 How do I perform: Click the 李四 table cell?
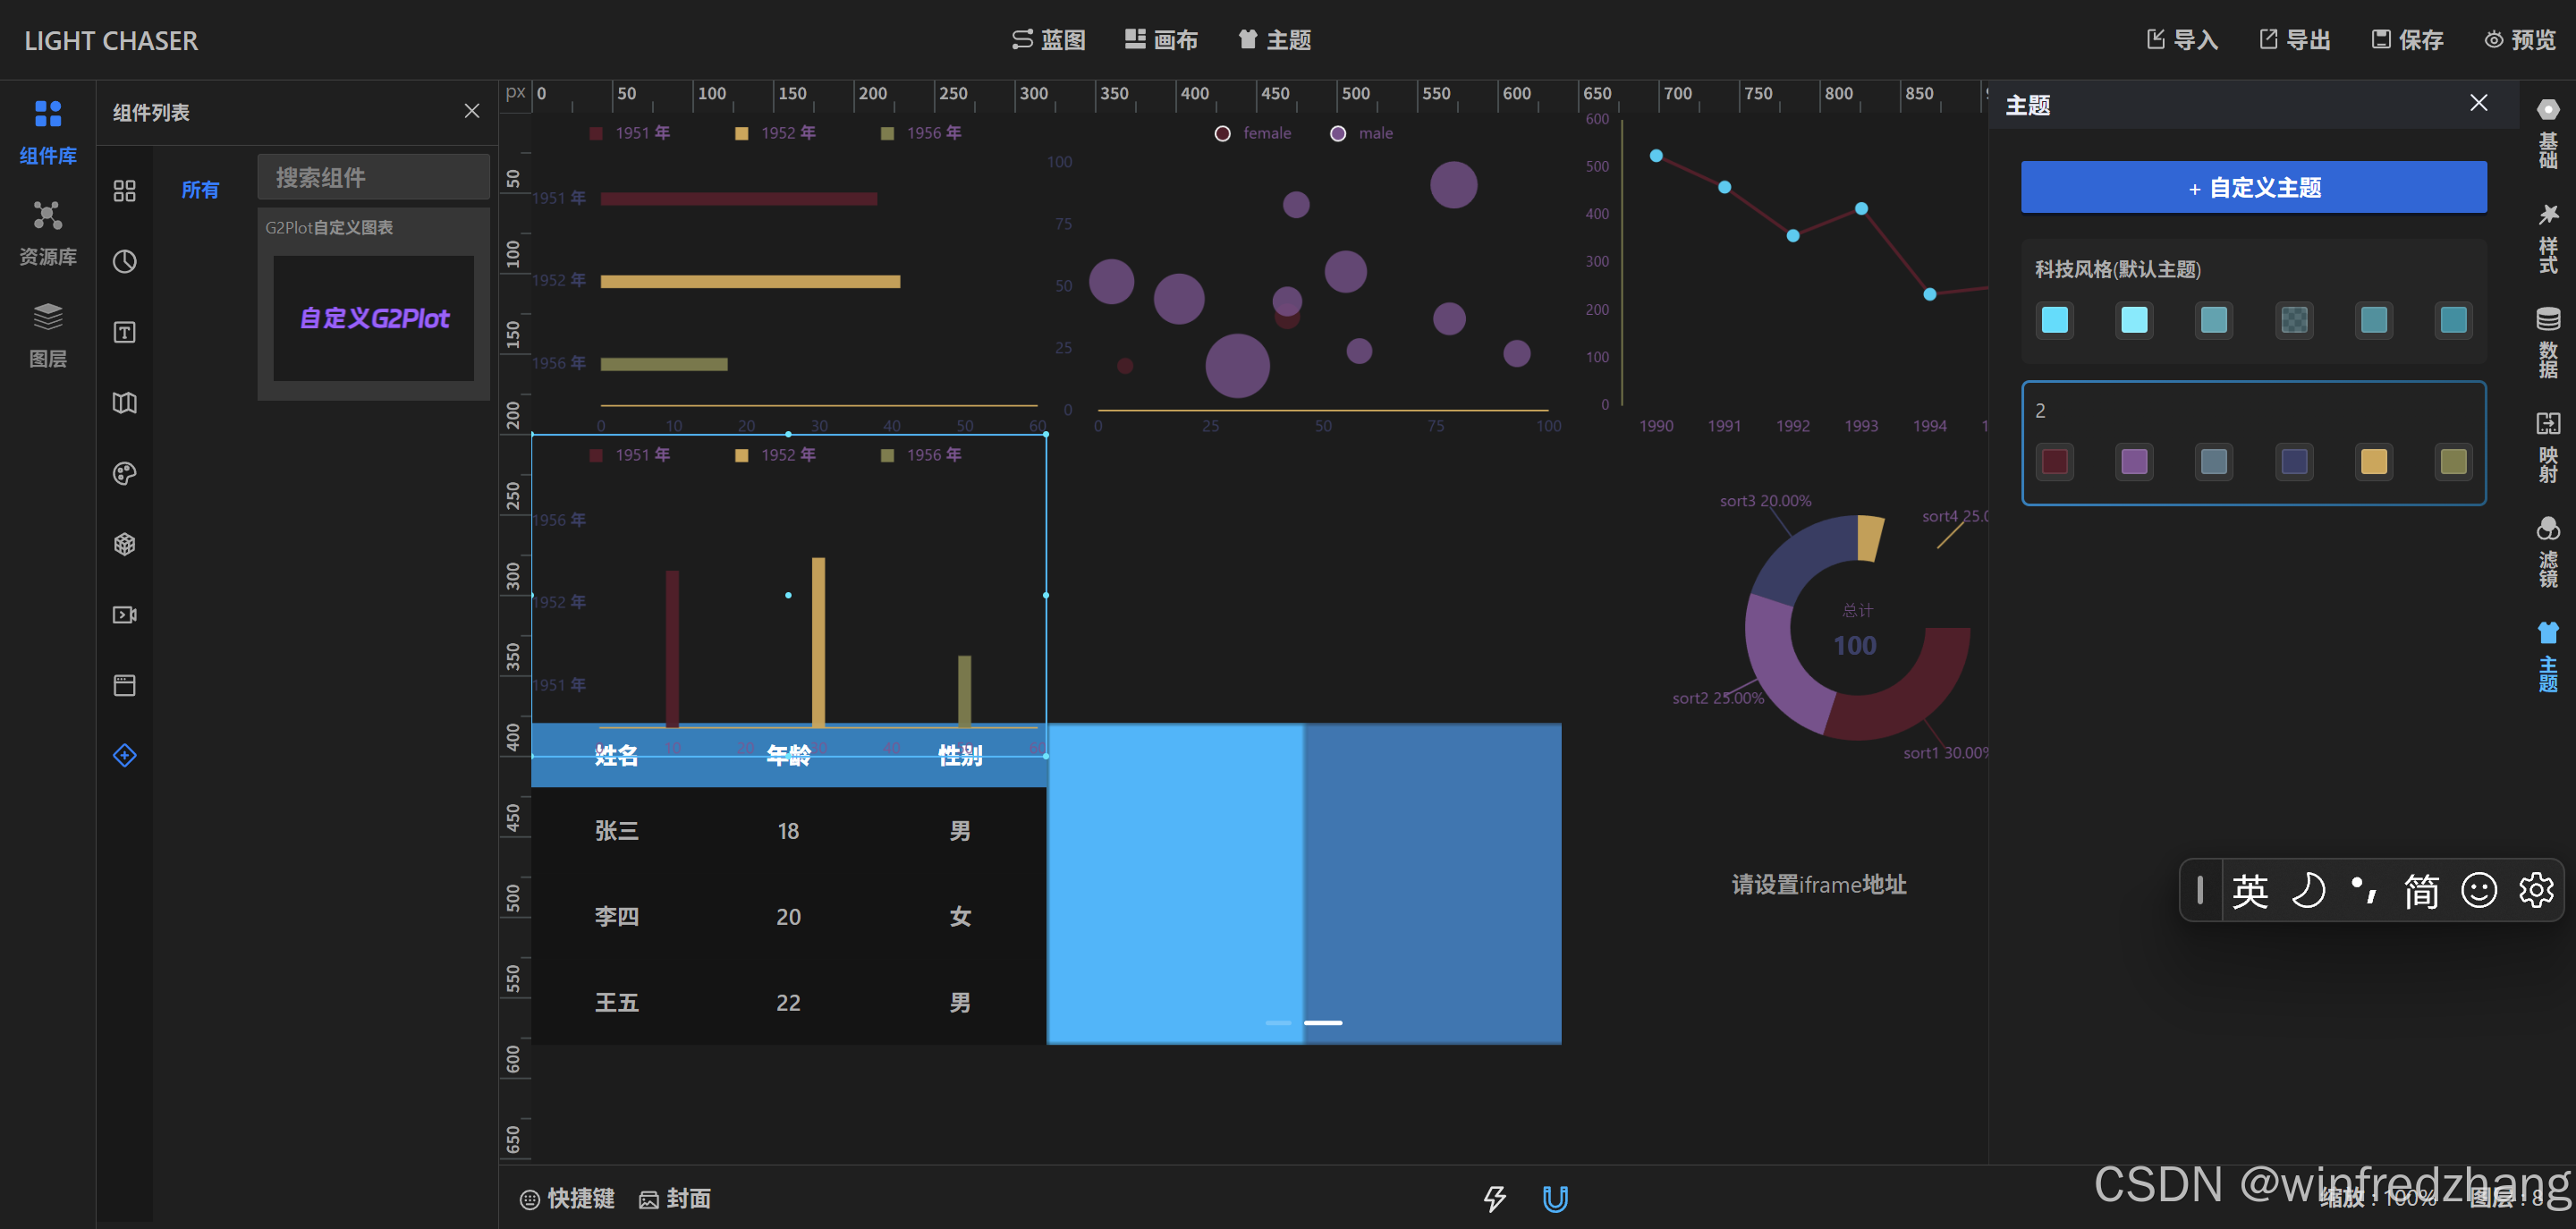616,916
